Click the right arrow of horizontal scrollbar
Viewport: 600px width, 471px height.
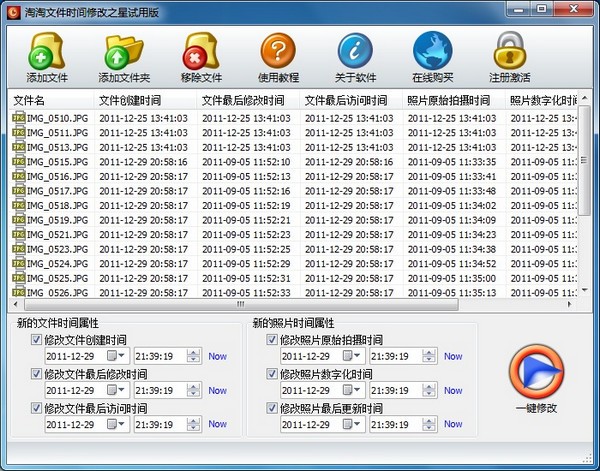570,305
